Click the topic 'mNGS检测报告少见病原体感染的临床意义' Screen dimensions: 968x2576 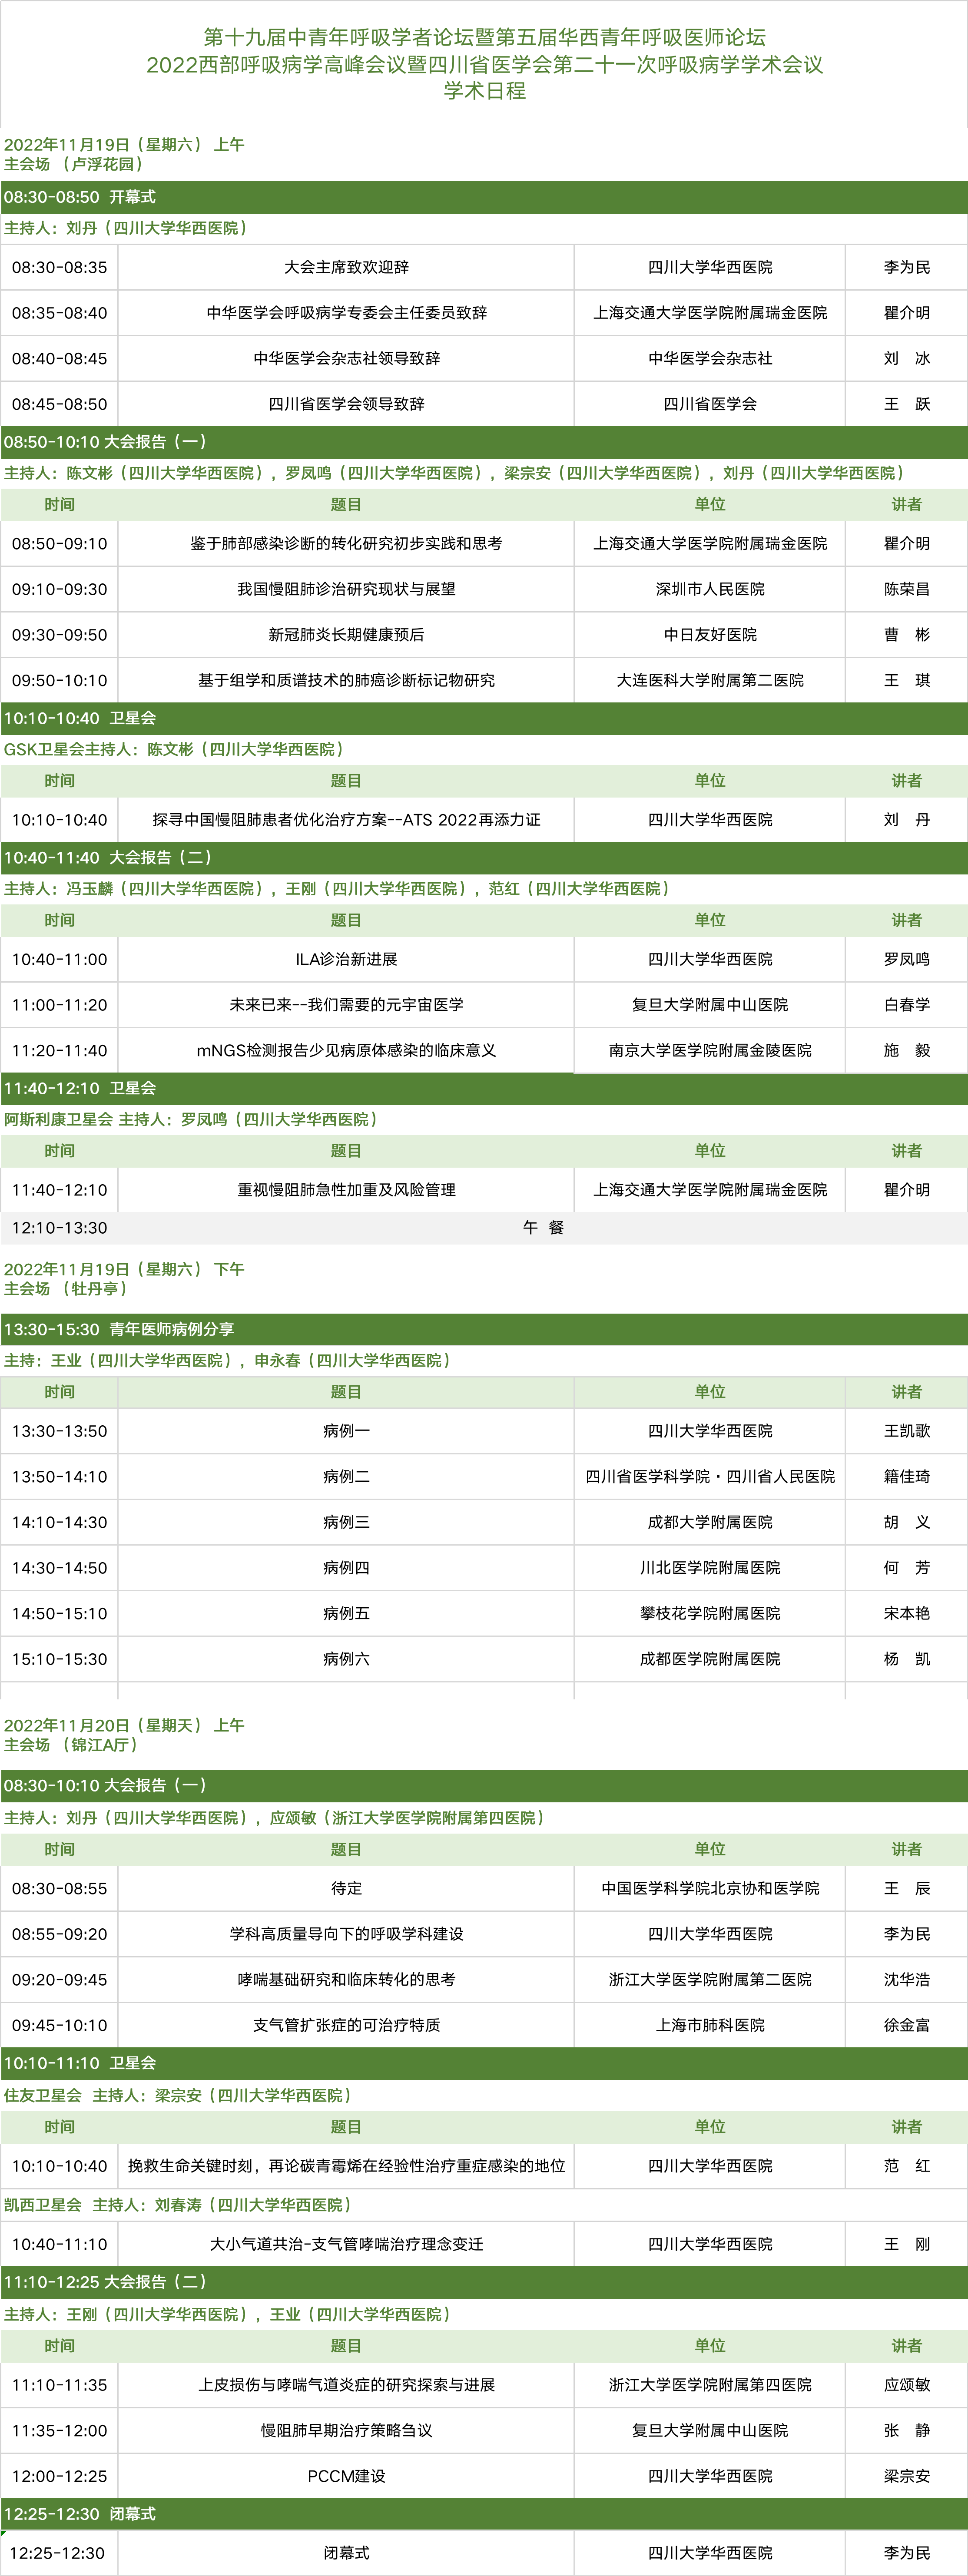click(346, 1051)
